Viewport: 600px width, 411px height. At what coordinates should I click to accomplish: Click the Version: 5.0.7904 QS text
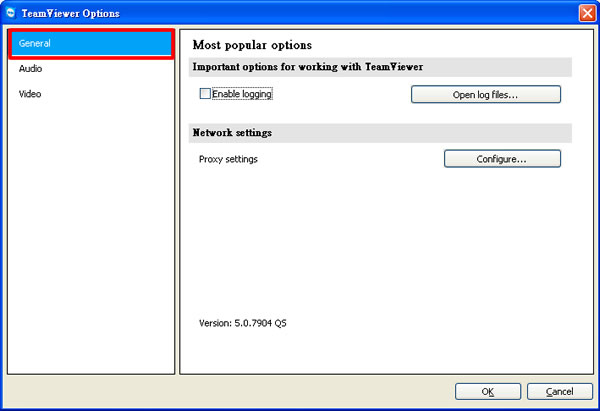tap(243, 323)
